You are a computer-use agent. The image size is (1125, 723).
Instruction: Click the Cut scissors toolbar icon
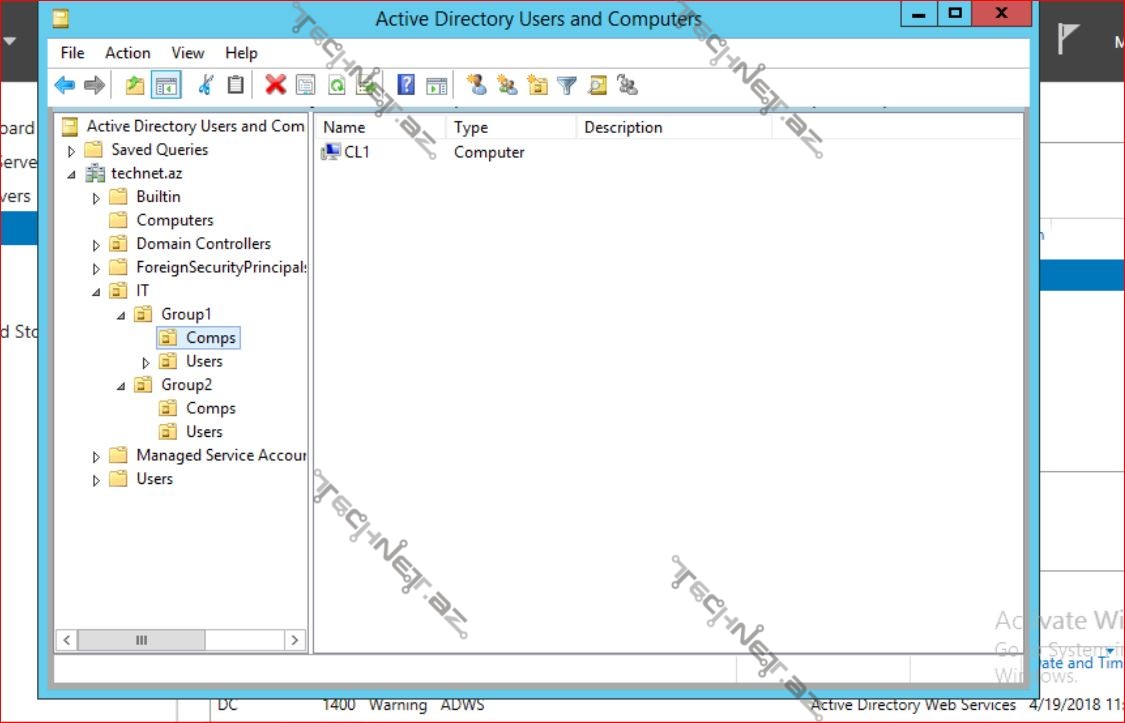tap(205, 86)
